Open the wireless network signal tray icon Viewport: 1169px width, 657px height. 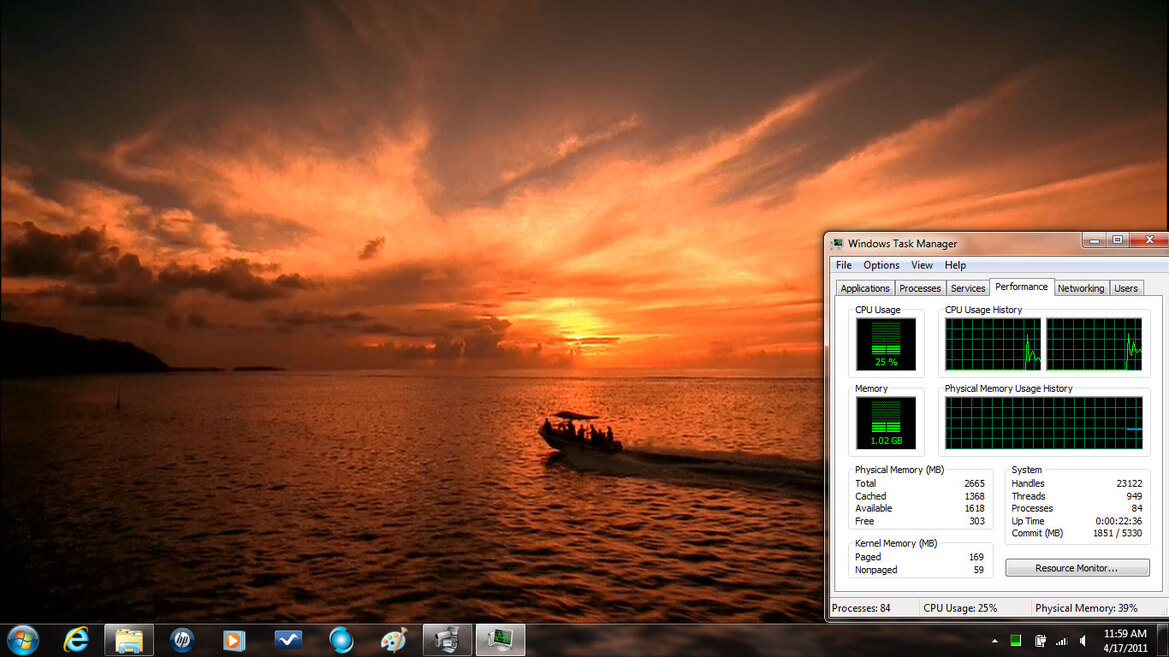(1062, 641)
